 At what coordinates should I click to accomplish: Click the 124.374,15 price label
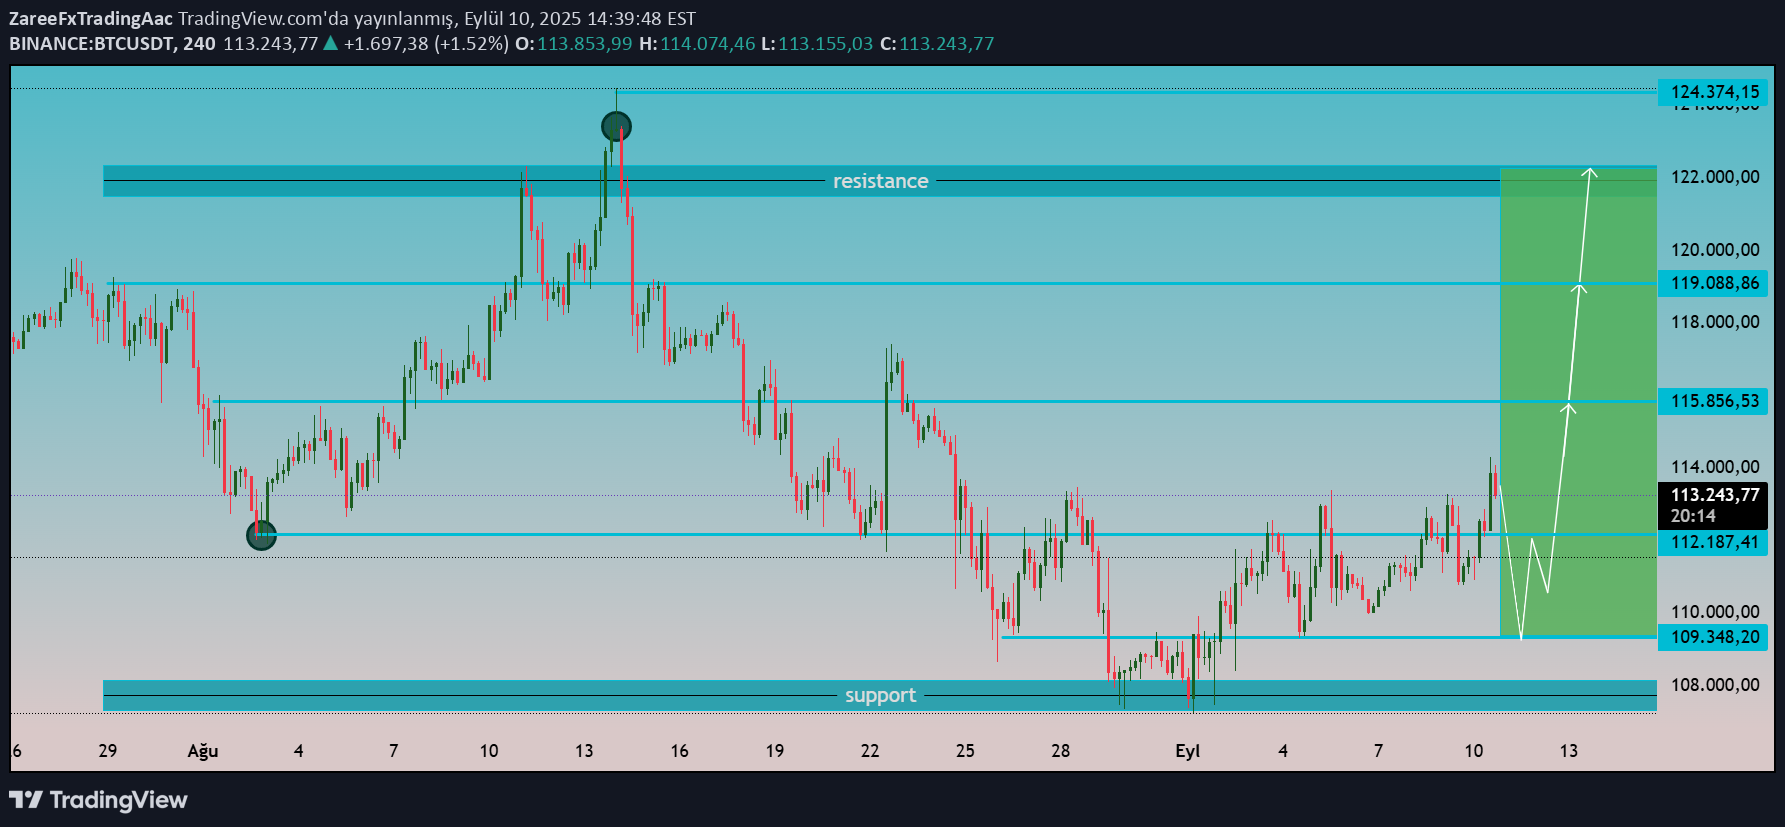point(1713,92)
